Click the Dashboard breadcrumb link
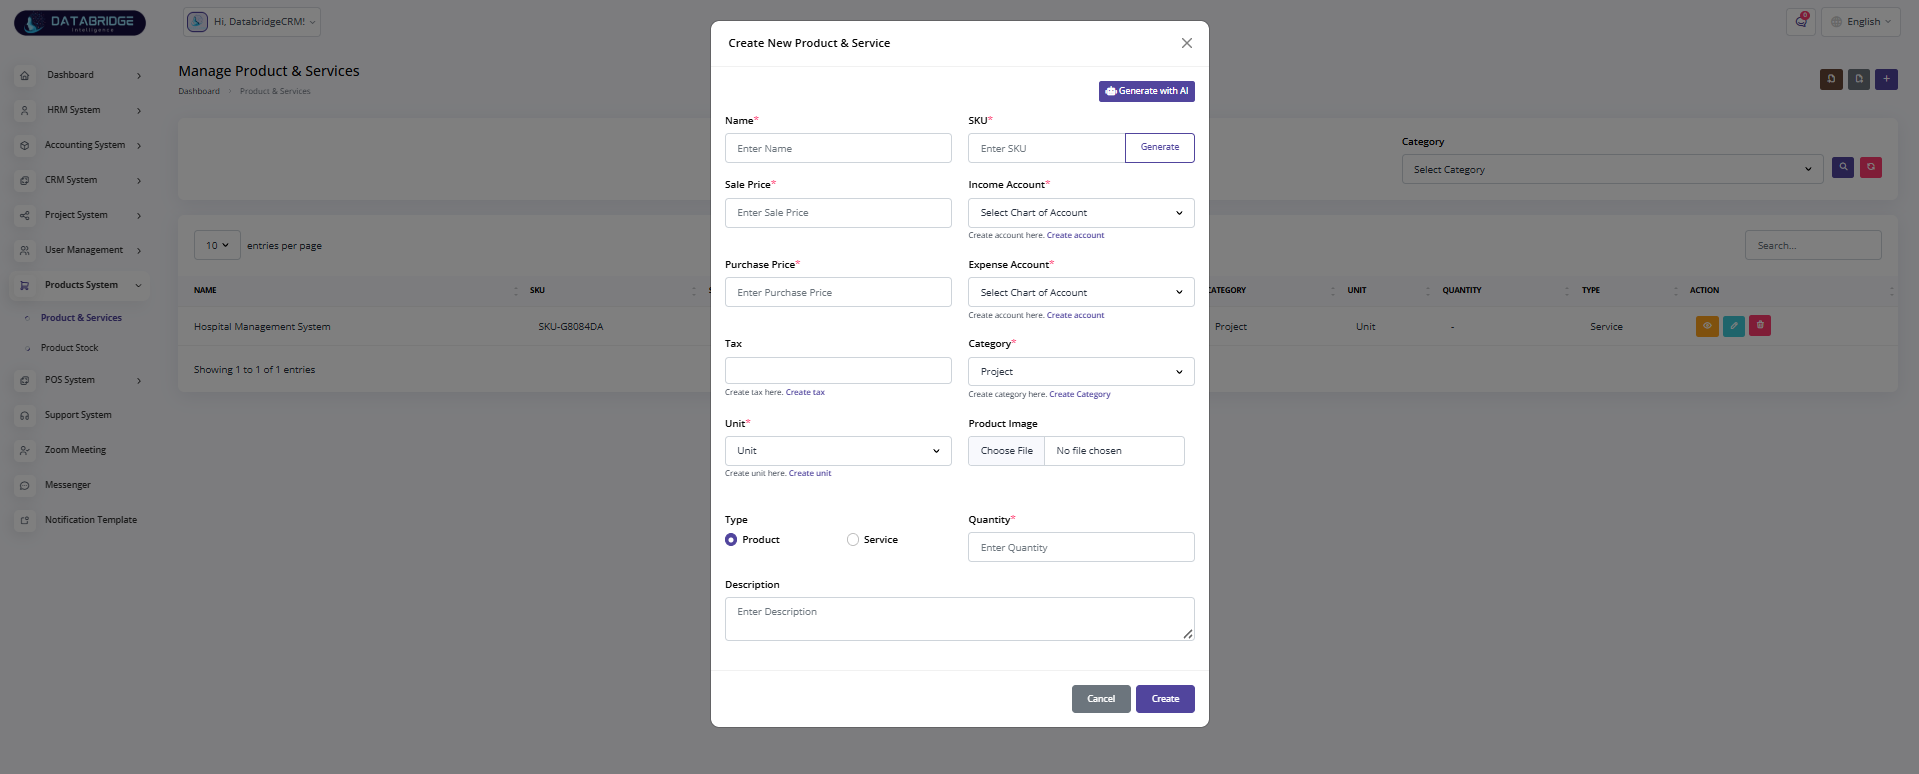 point(199,91)
